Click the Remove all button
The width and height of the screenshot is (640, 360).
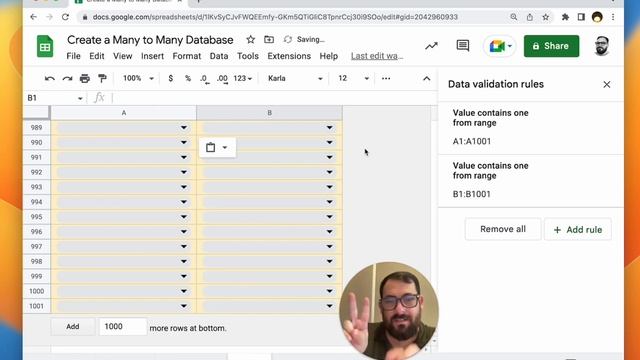pyautogui.click(x=503, y=229)
